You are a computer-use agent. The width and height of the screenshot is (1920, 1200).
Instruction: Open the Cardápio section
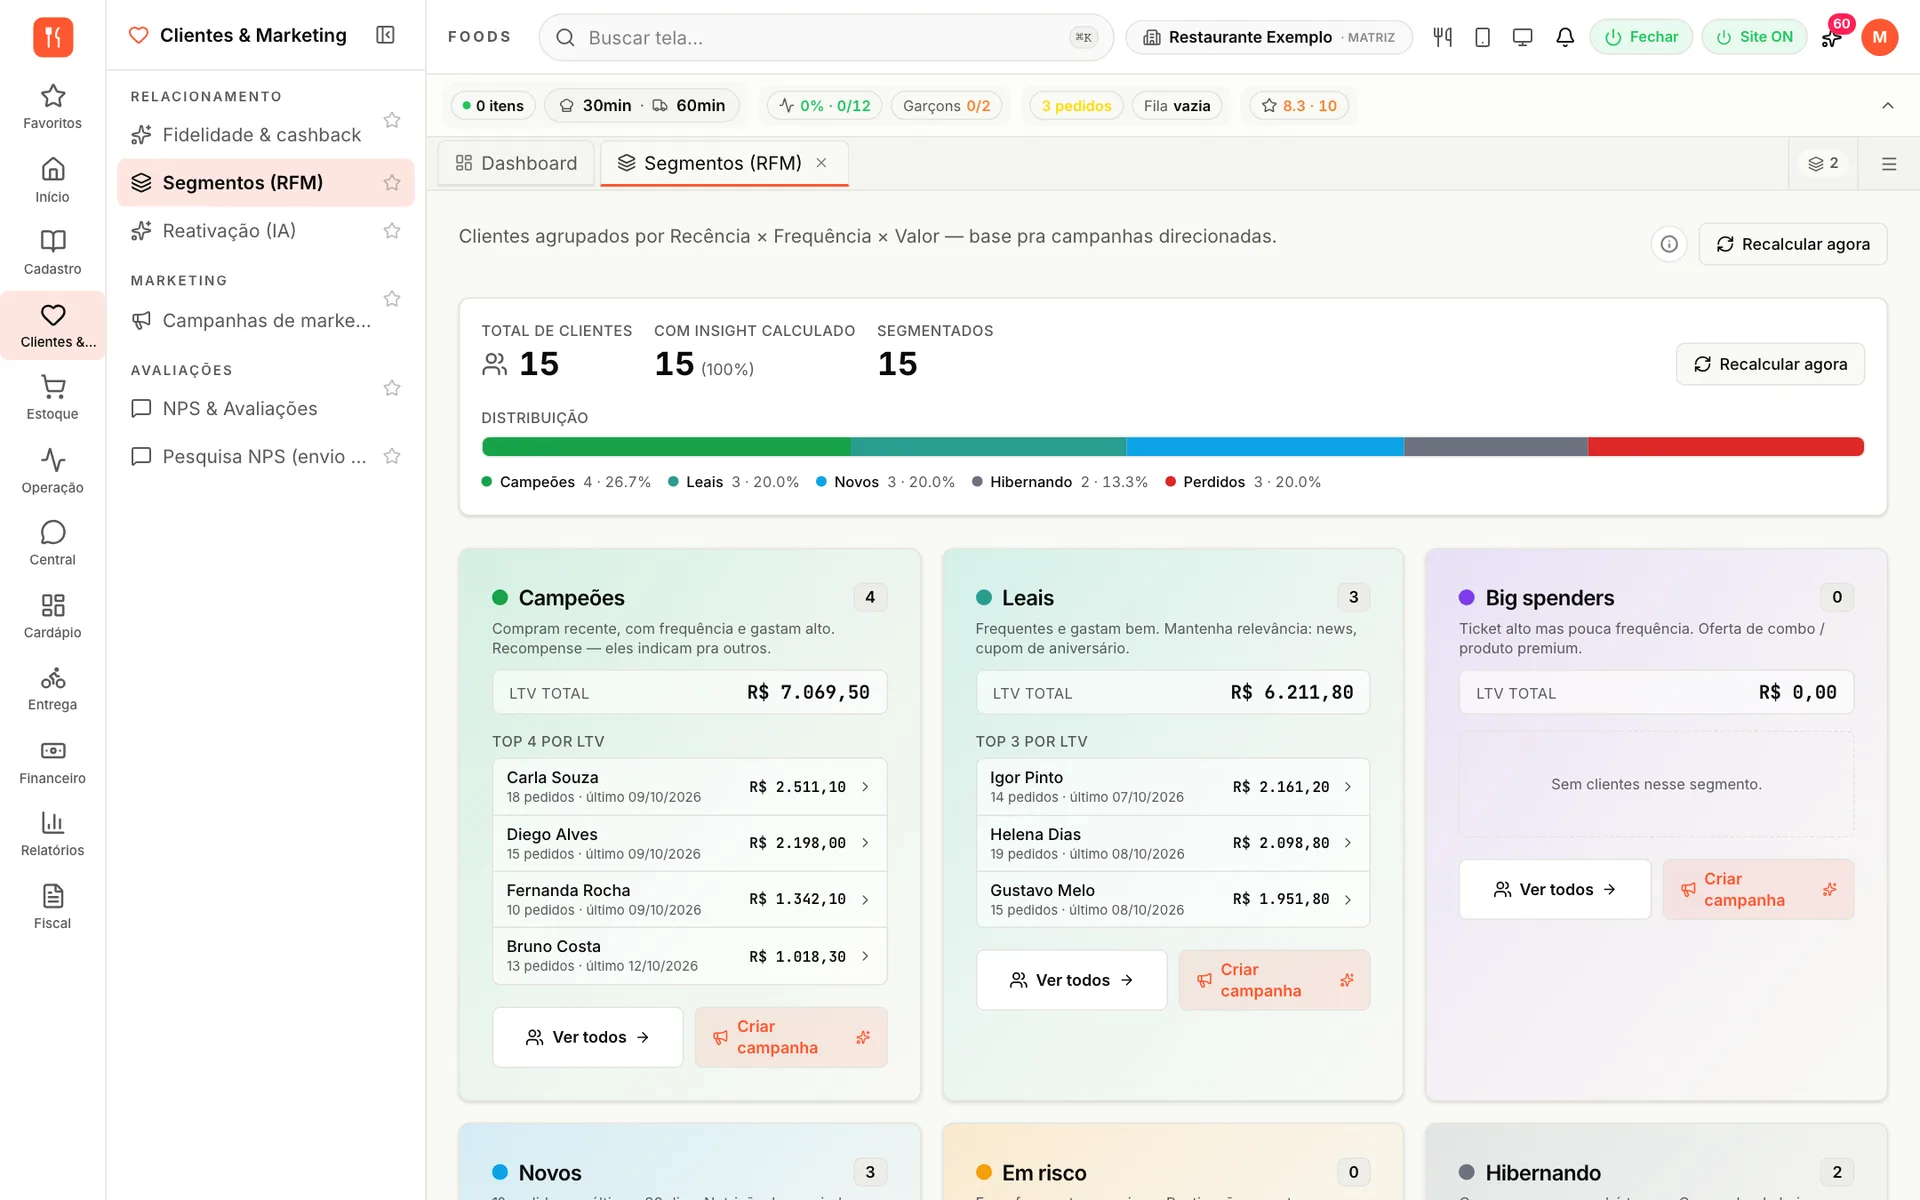tap(52, 616)
